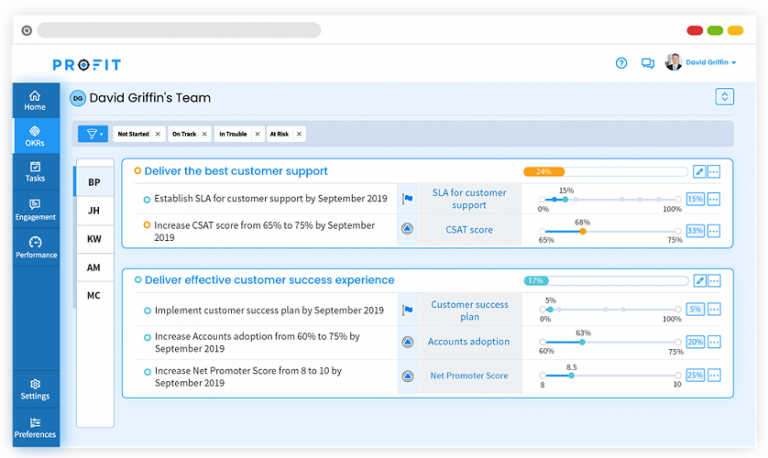768x458 pixels.
Task: Click the edit pencil for customer support objective
Action: pyautogui.click(x=700, y=172)
